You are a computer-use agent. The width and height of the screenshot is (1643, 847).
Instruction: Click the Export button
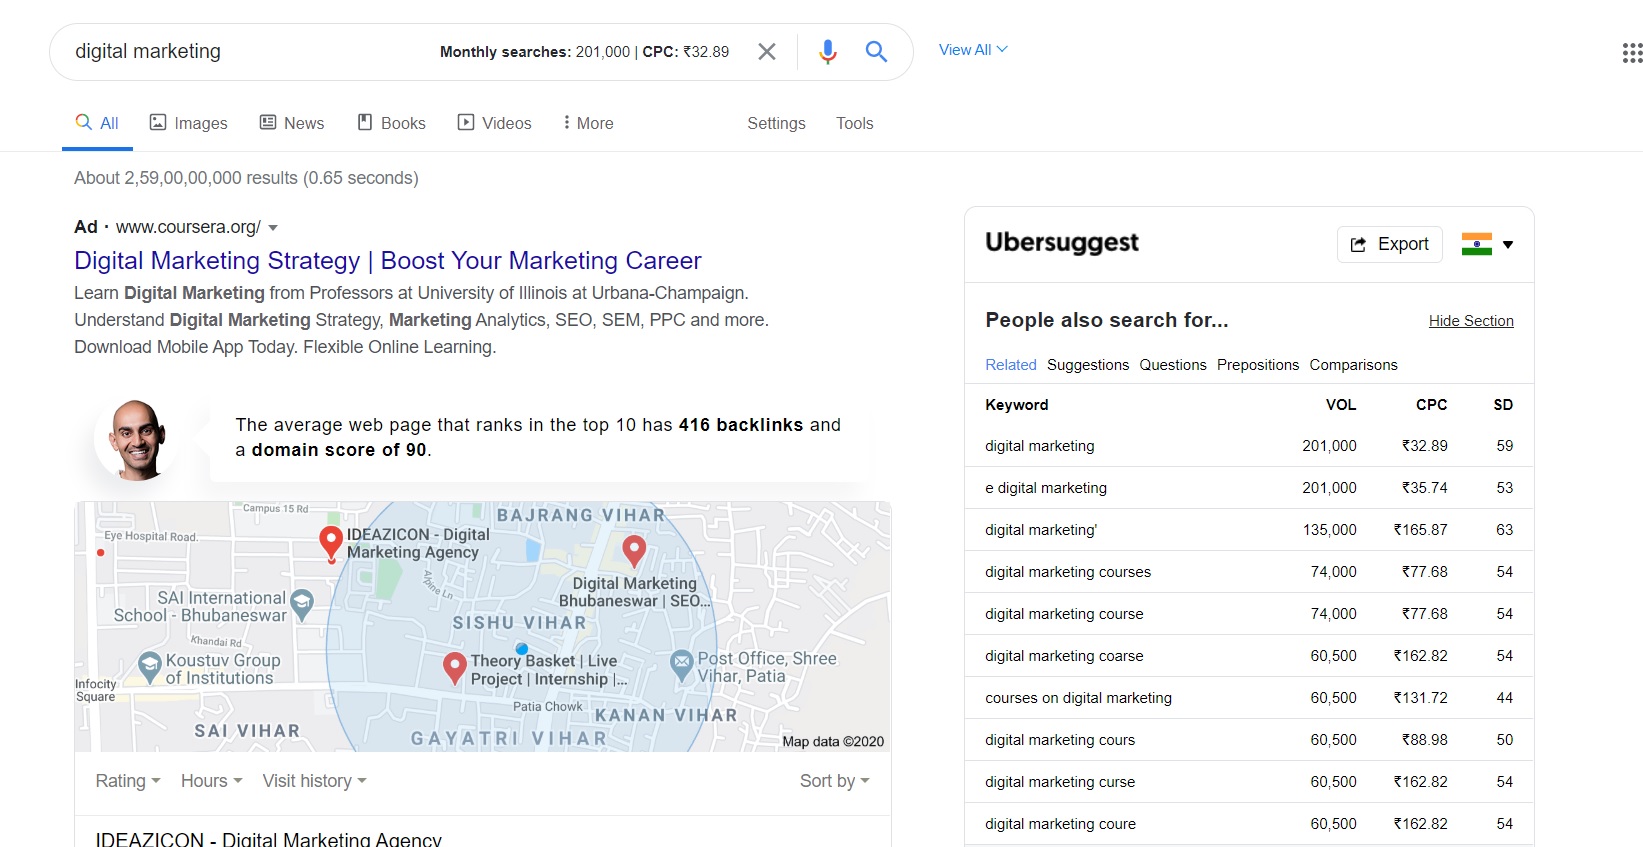pyautogui.click(x=1390, y=244)
